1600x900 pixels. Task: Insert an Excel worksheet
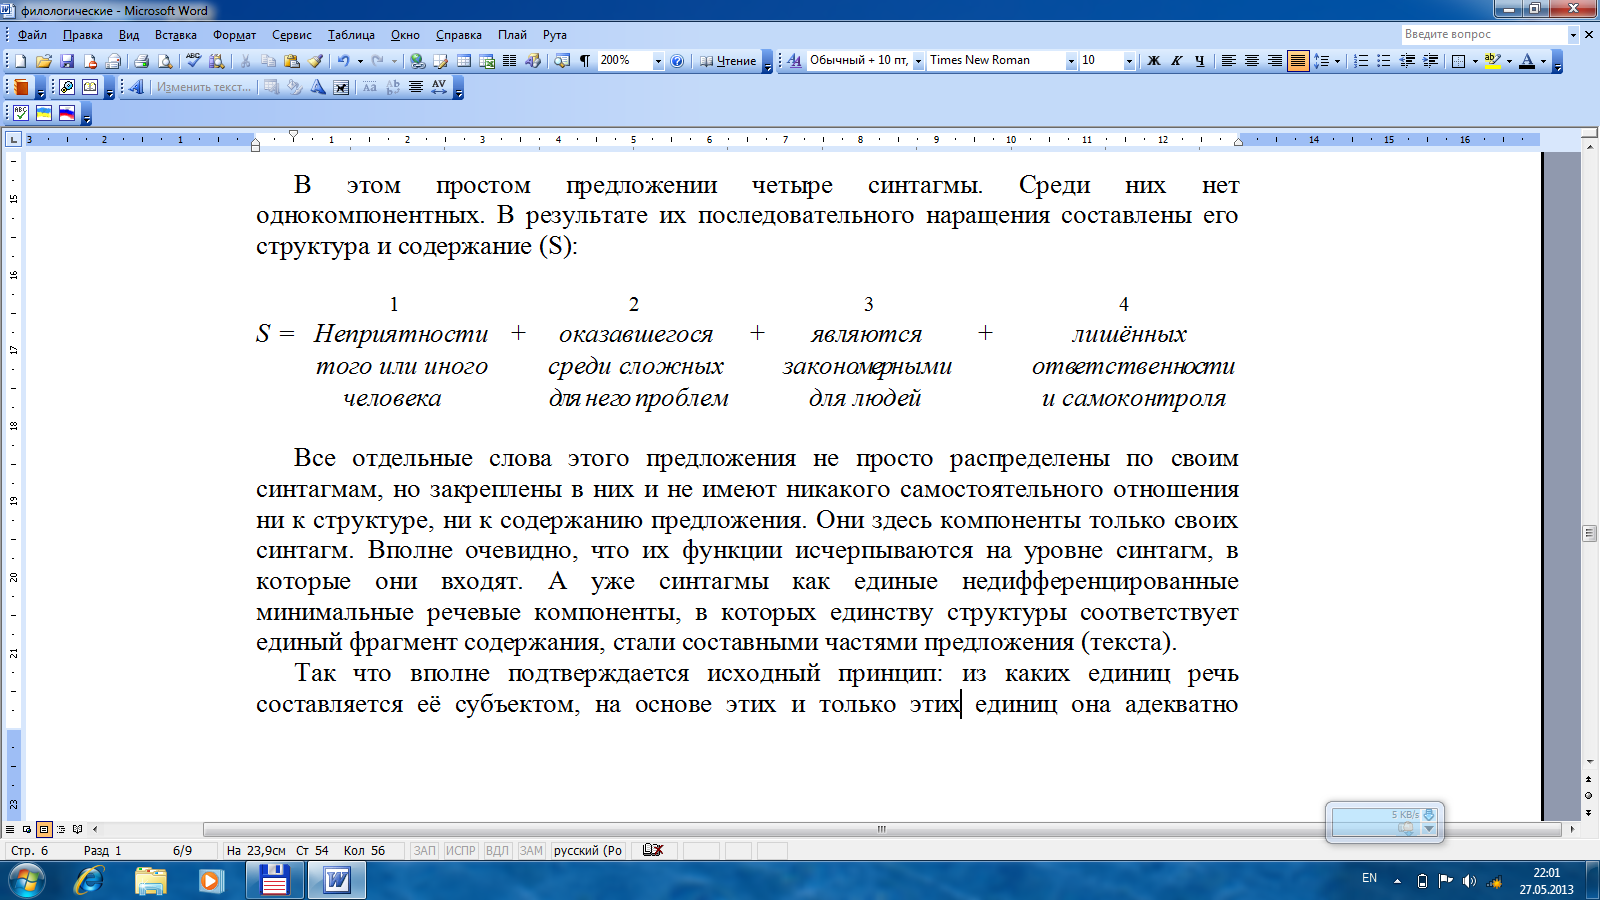click(487, 61)
